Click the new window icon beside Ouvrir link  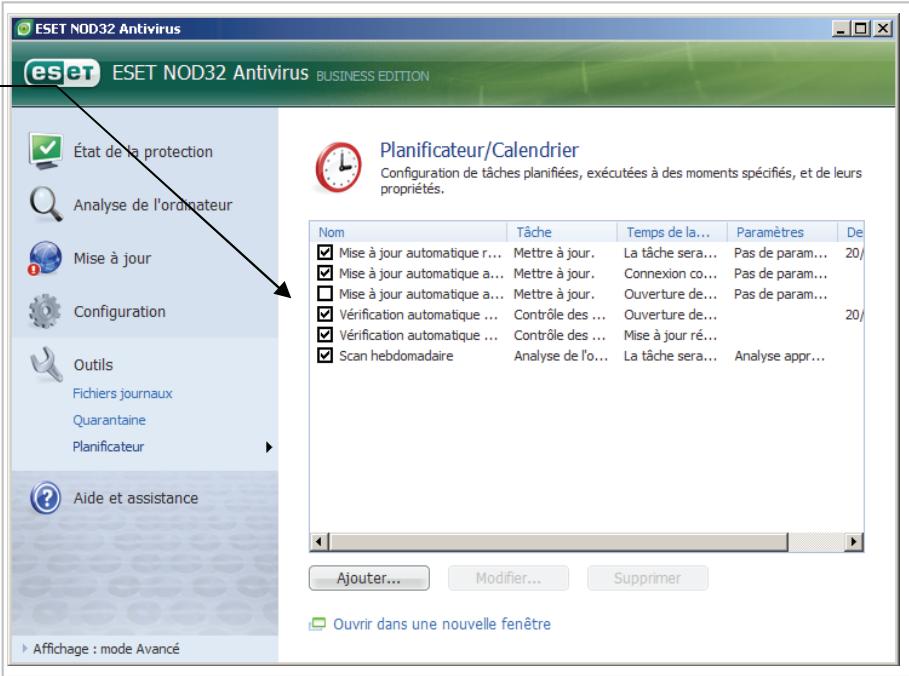pos(317,624)
